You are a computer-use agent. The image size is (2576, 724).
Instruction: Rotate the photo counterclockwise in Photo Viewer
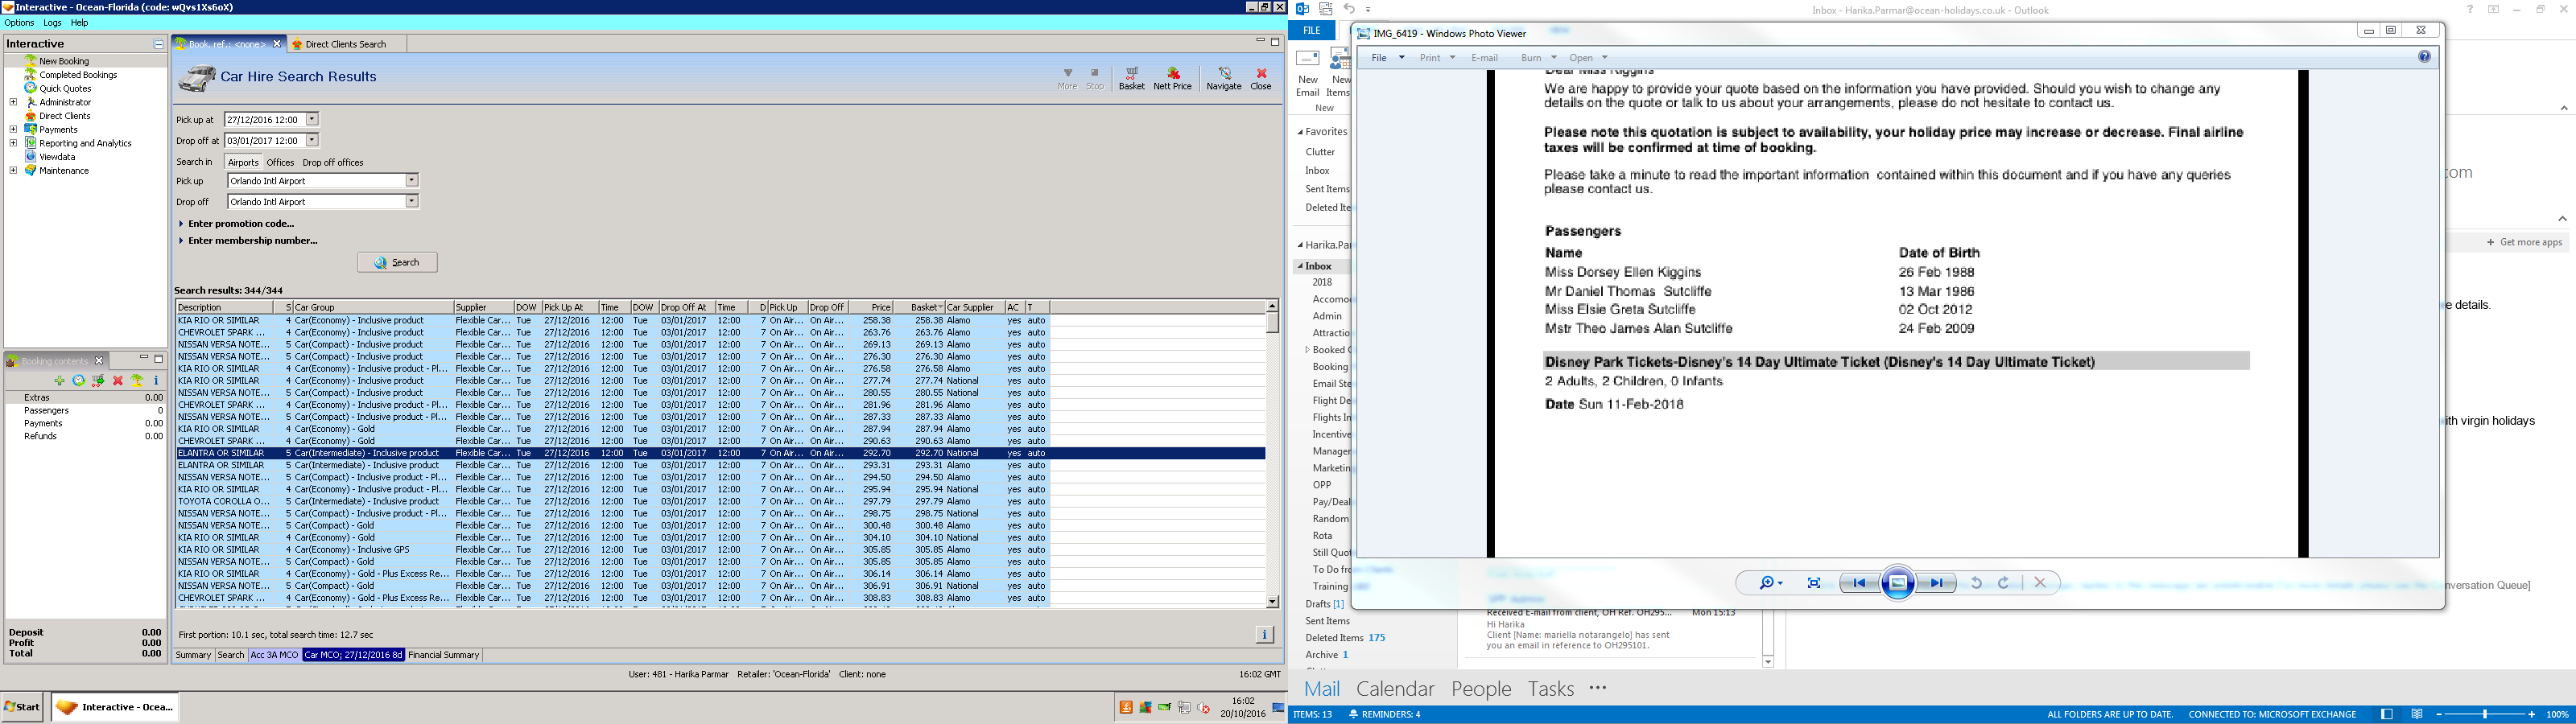[1976, 583]
